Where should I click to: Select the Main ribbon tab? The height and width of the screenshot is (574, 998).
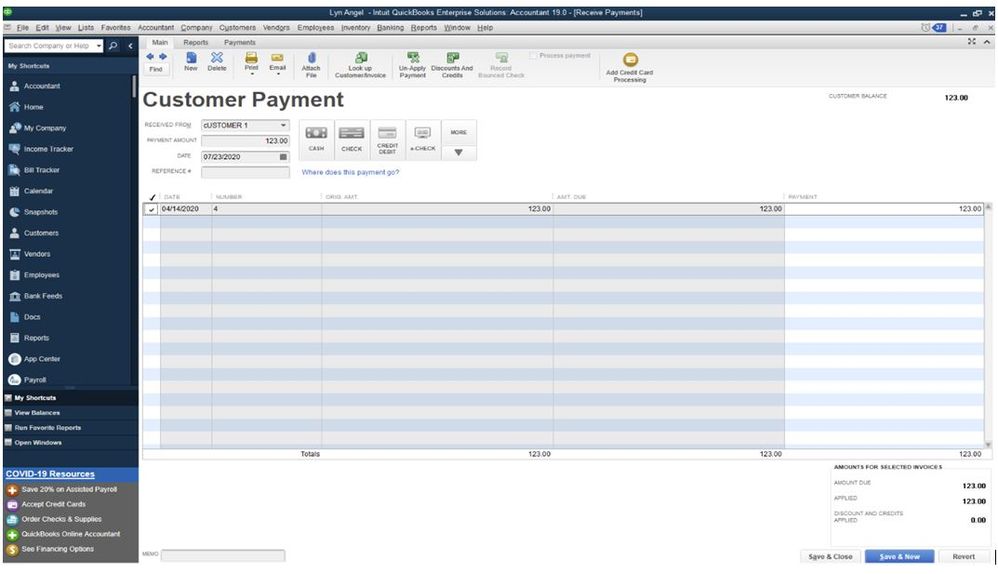(x=160, y=43)
